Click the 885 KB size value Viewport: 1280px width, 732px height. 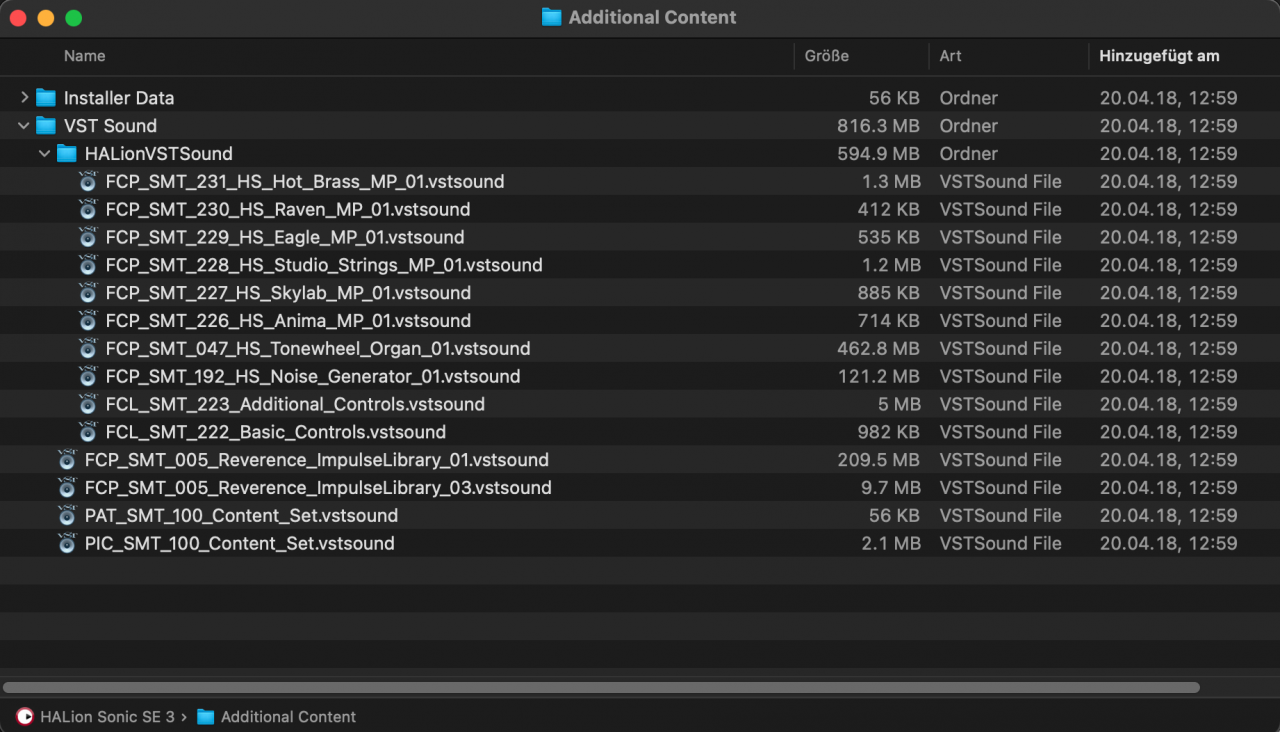coord(889,293)
